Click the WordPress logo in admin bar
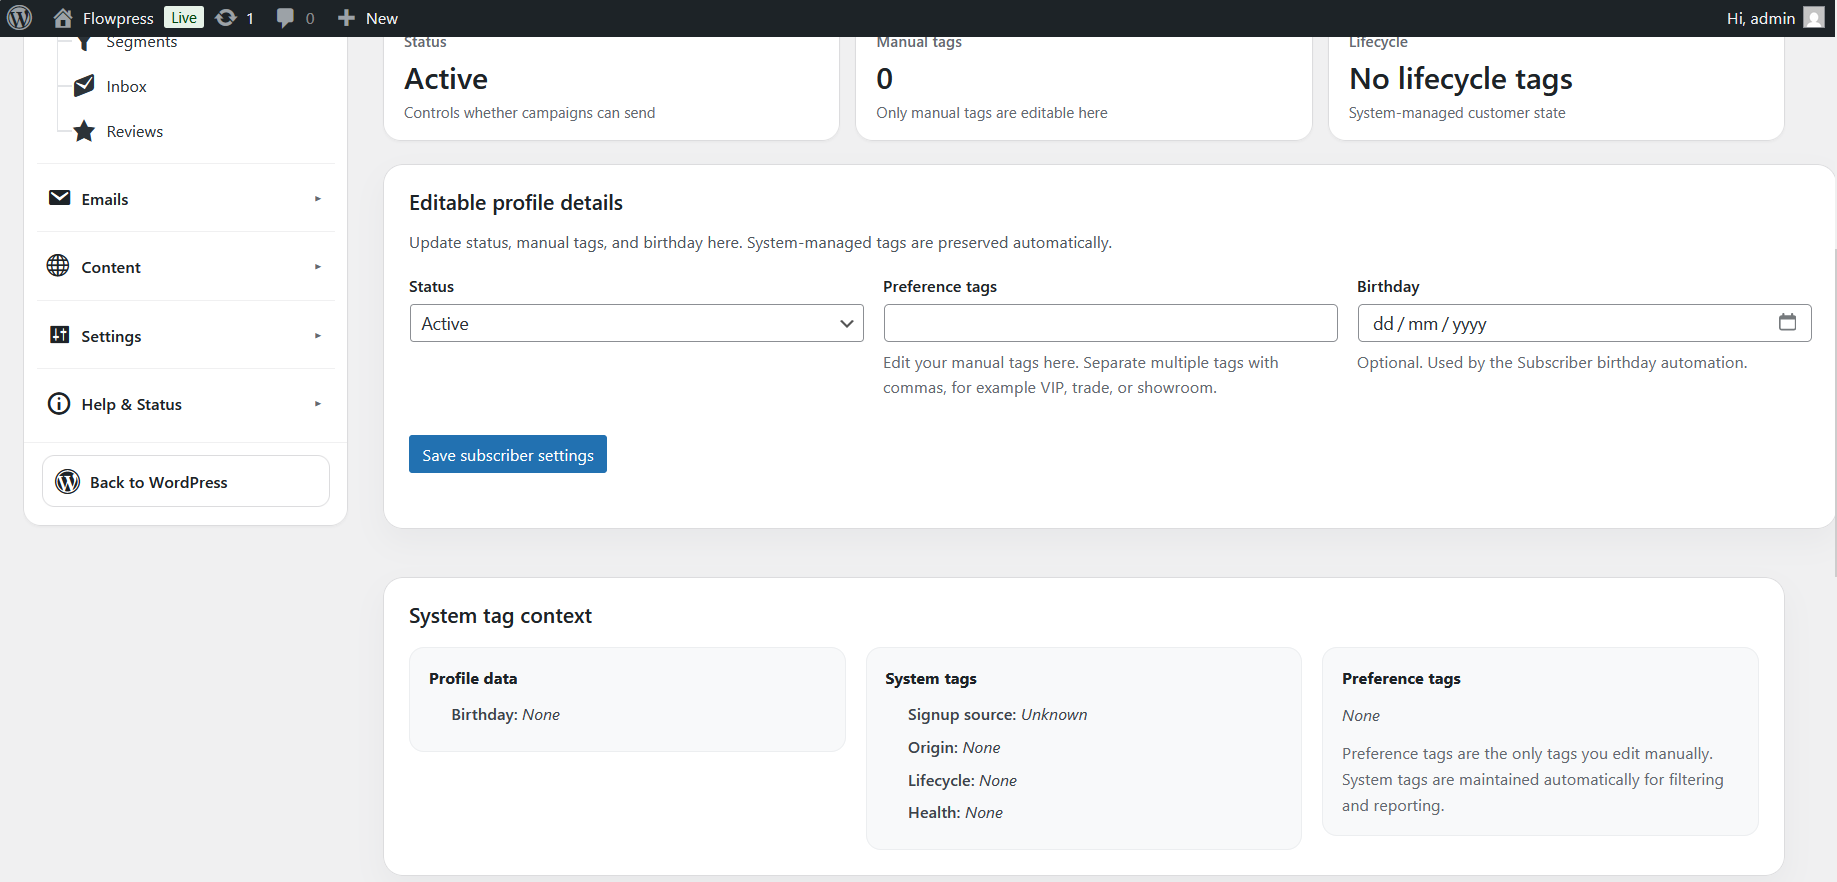1837x882 pixels. (x=20, y=18)
